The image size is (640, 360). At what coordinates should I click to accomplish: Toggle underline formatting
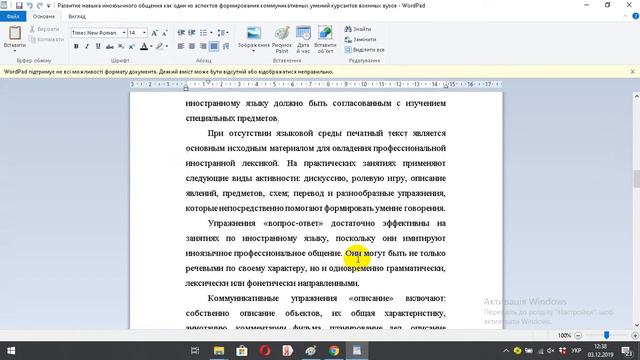[x=98, y=47]
